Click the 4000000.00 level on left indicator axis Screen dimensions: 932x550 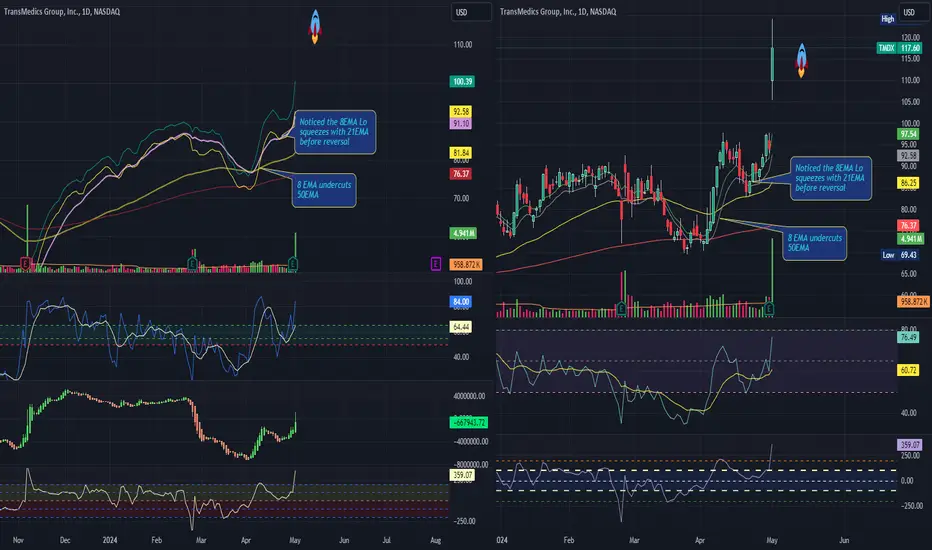pyautogui.click(x=469, y=396)
